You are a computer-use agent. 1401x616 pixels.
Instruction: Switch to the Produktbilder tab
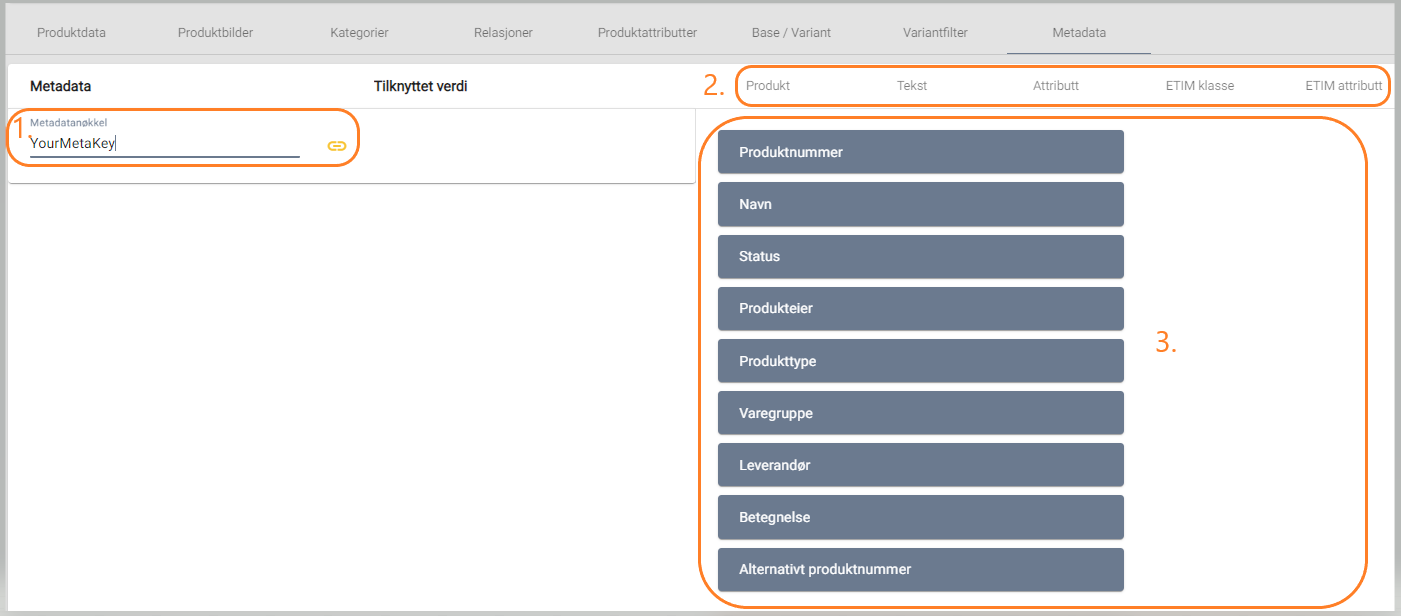click(215, 33)
